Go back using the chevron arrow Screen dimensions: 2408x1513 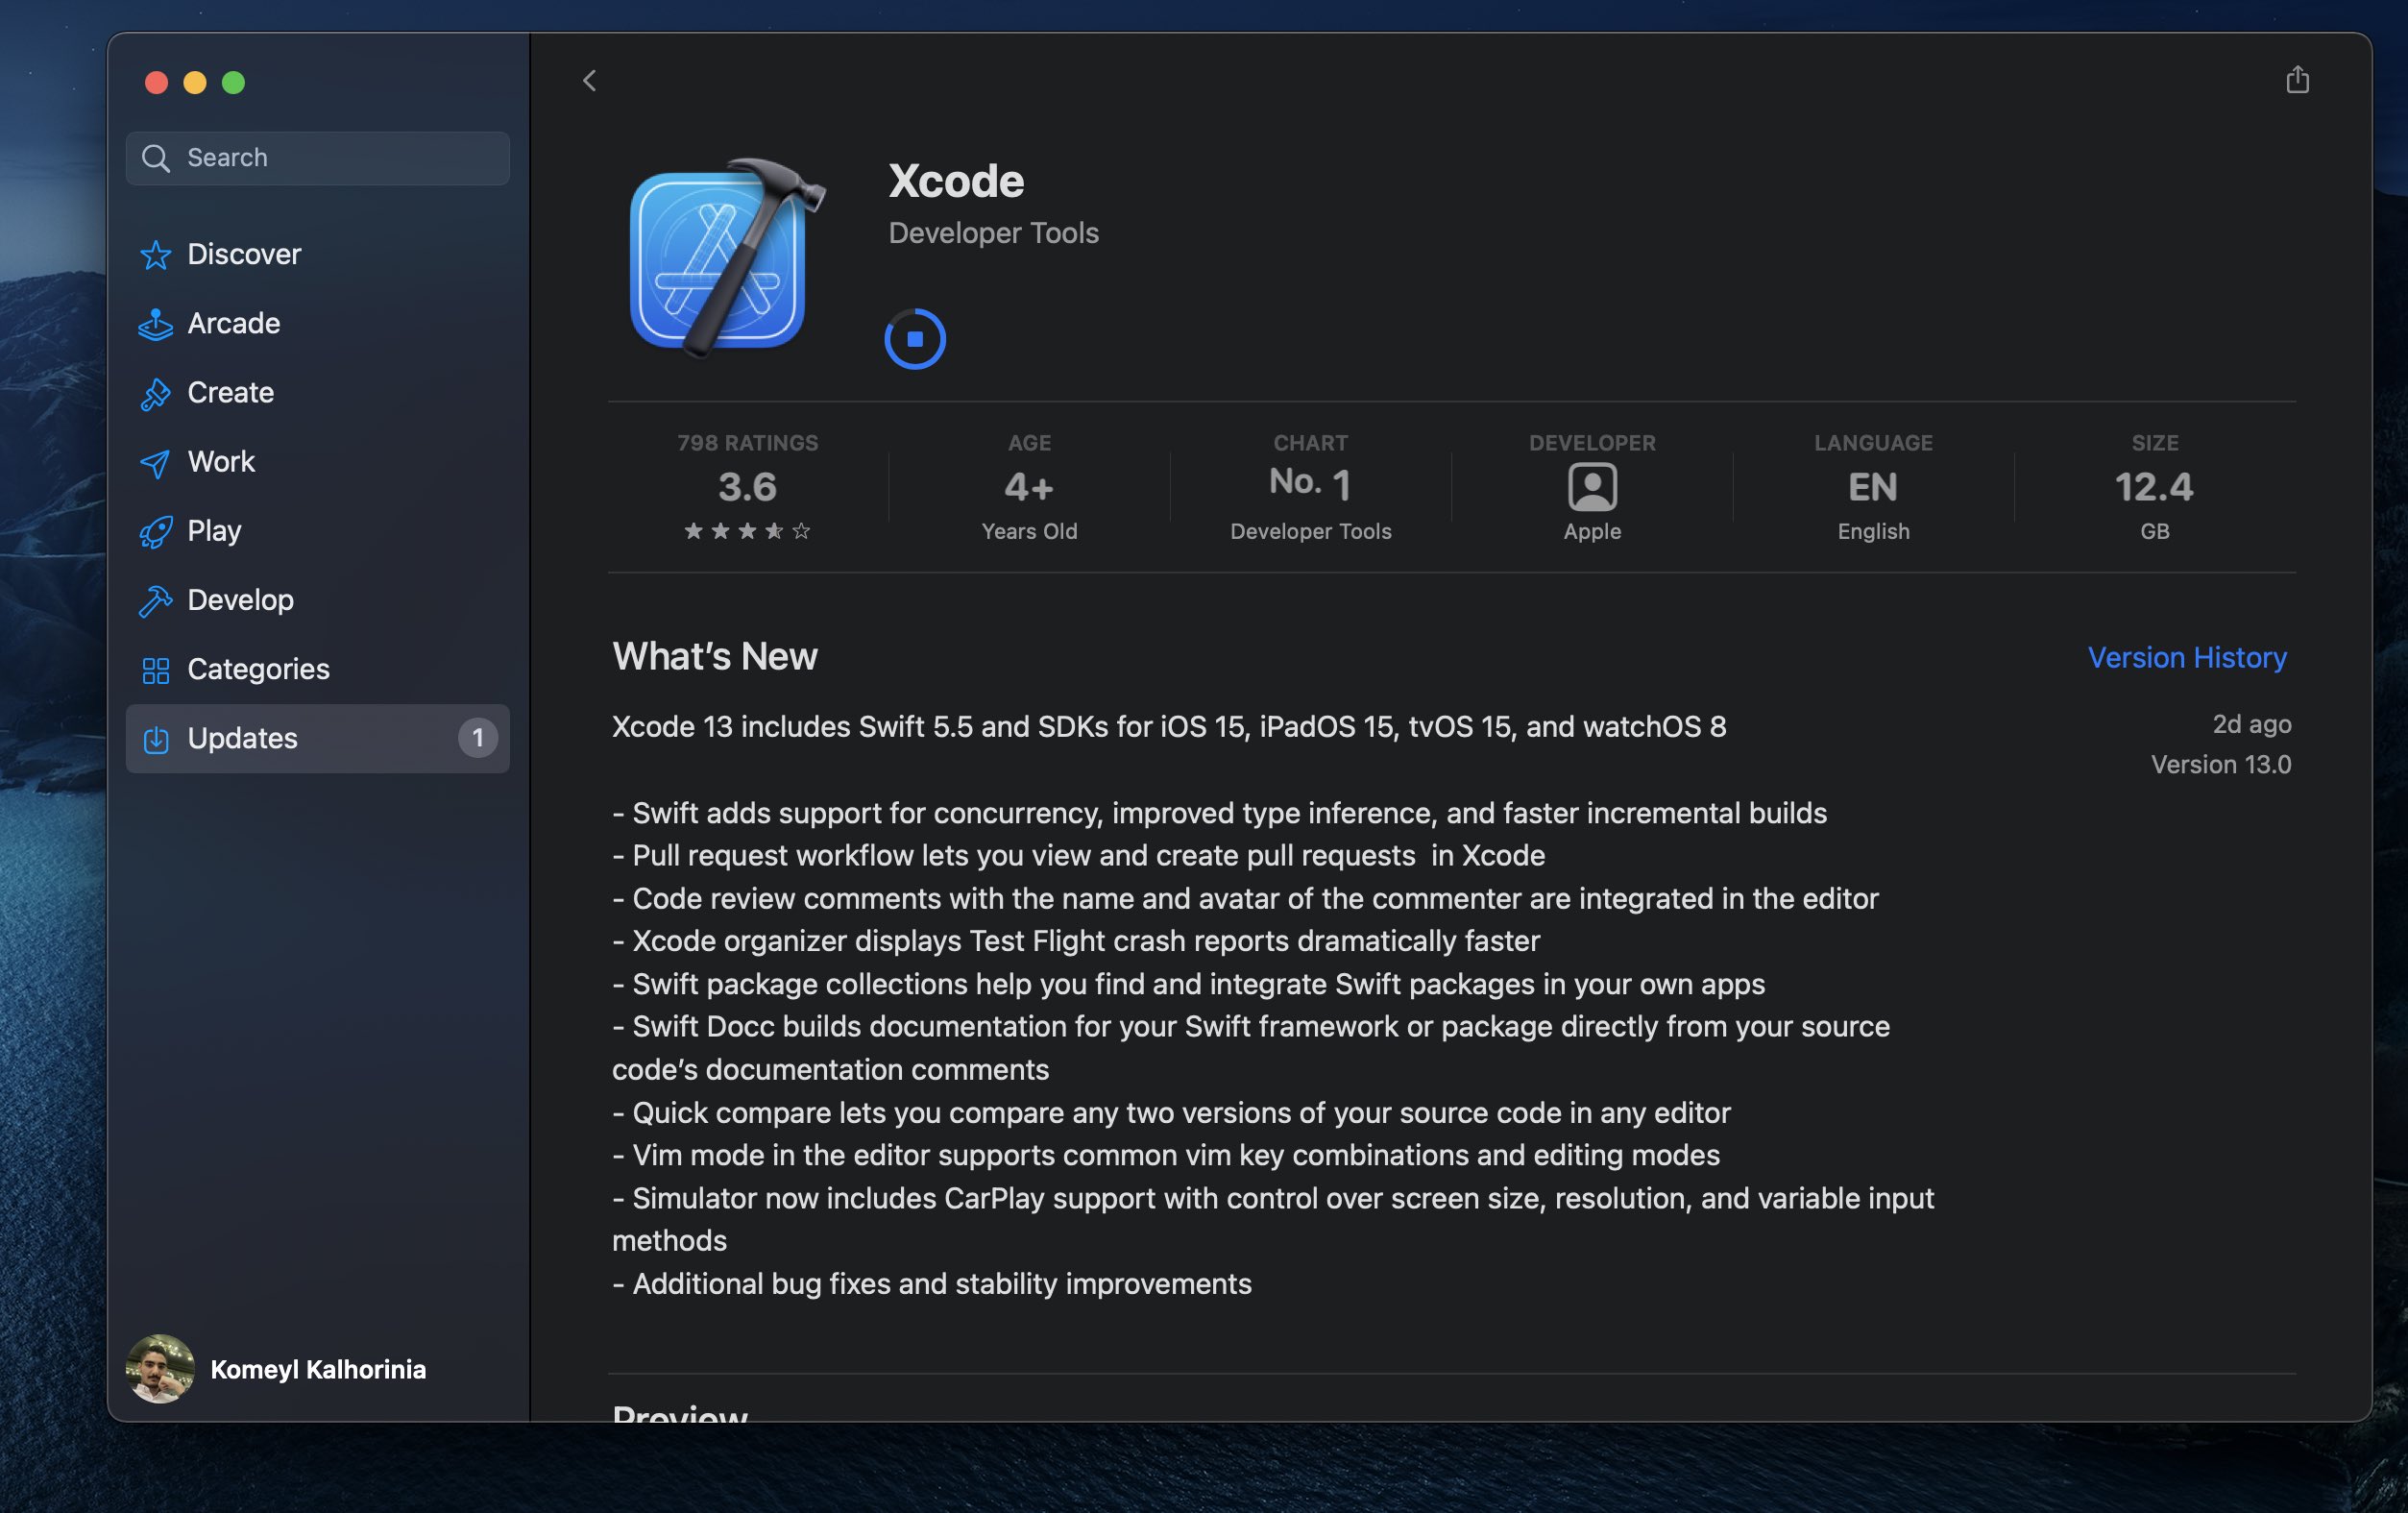coord(589,80)
